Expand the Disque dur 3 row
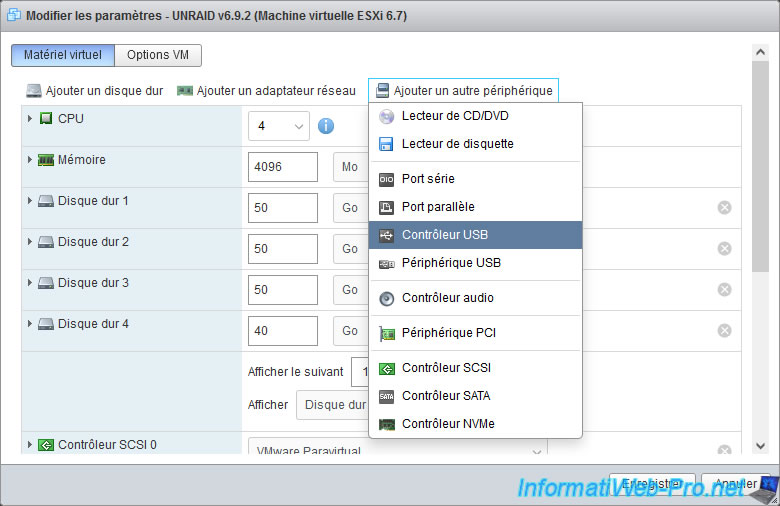 31,283
